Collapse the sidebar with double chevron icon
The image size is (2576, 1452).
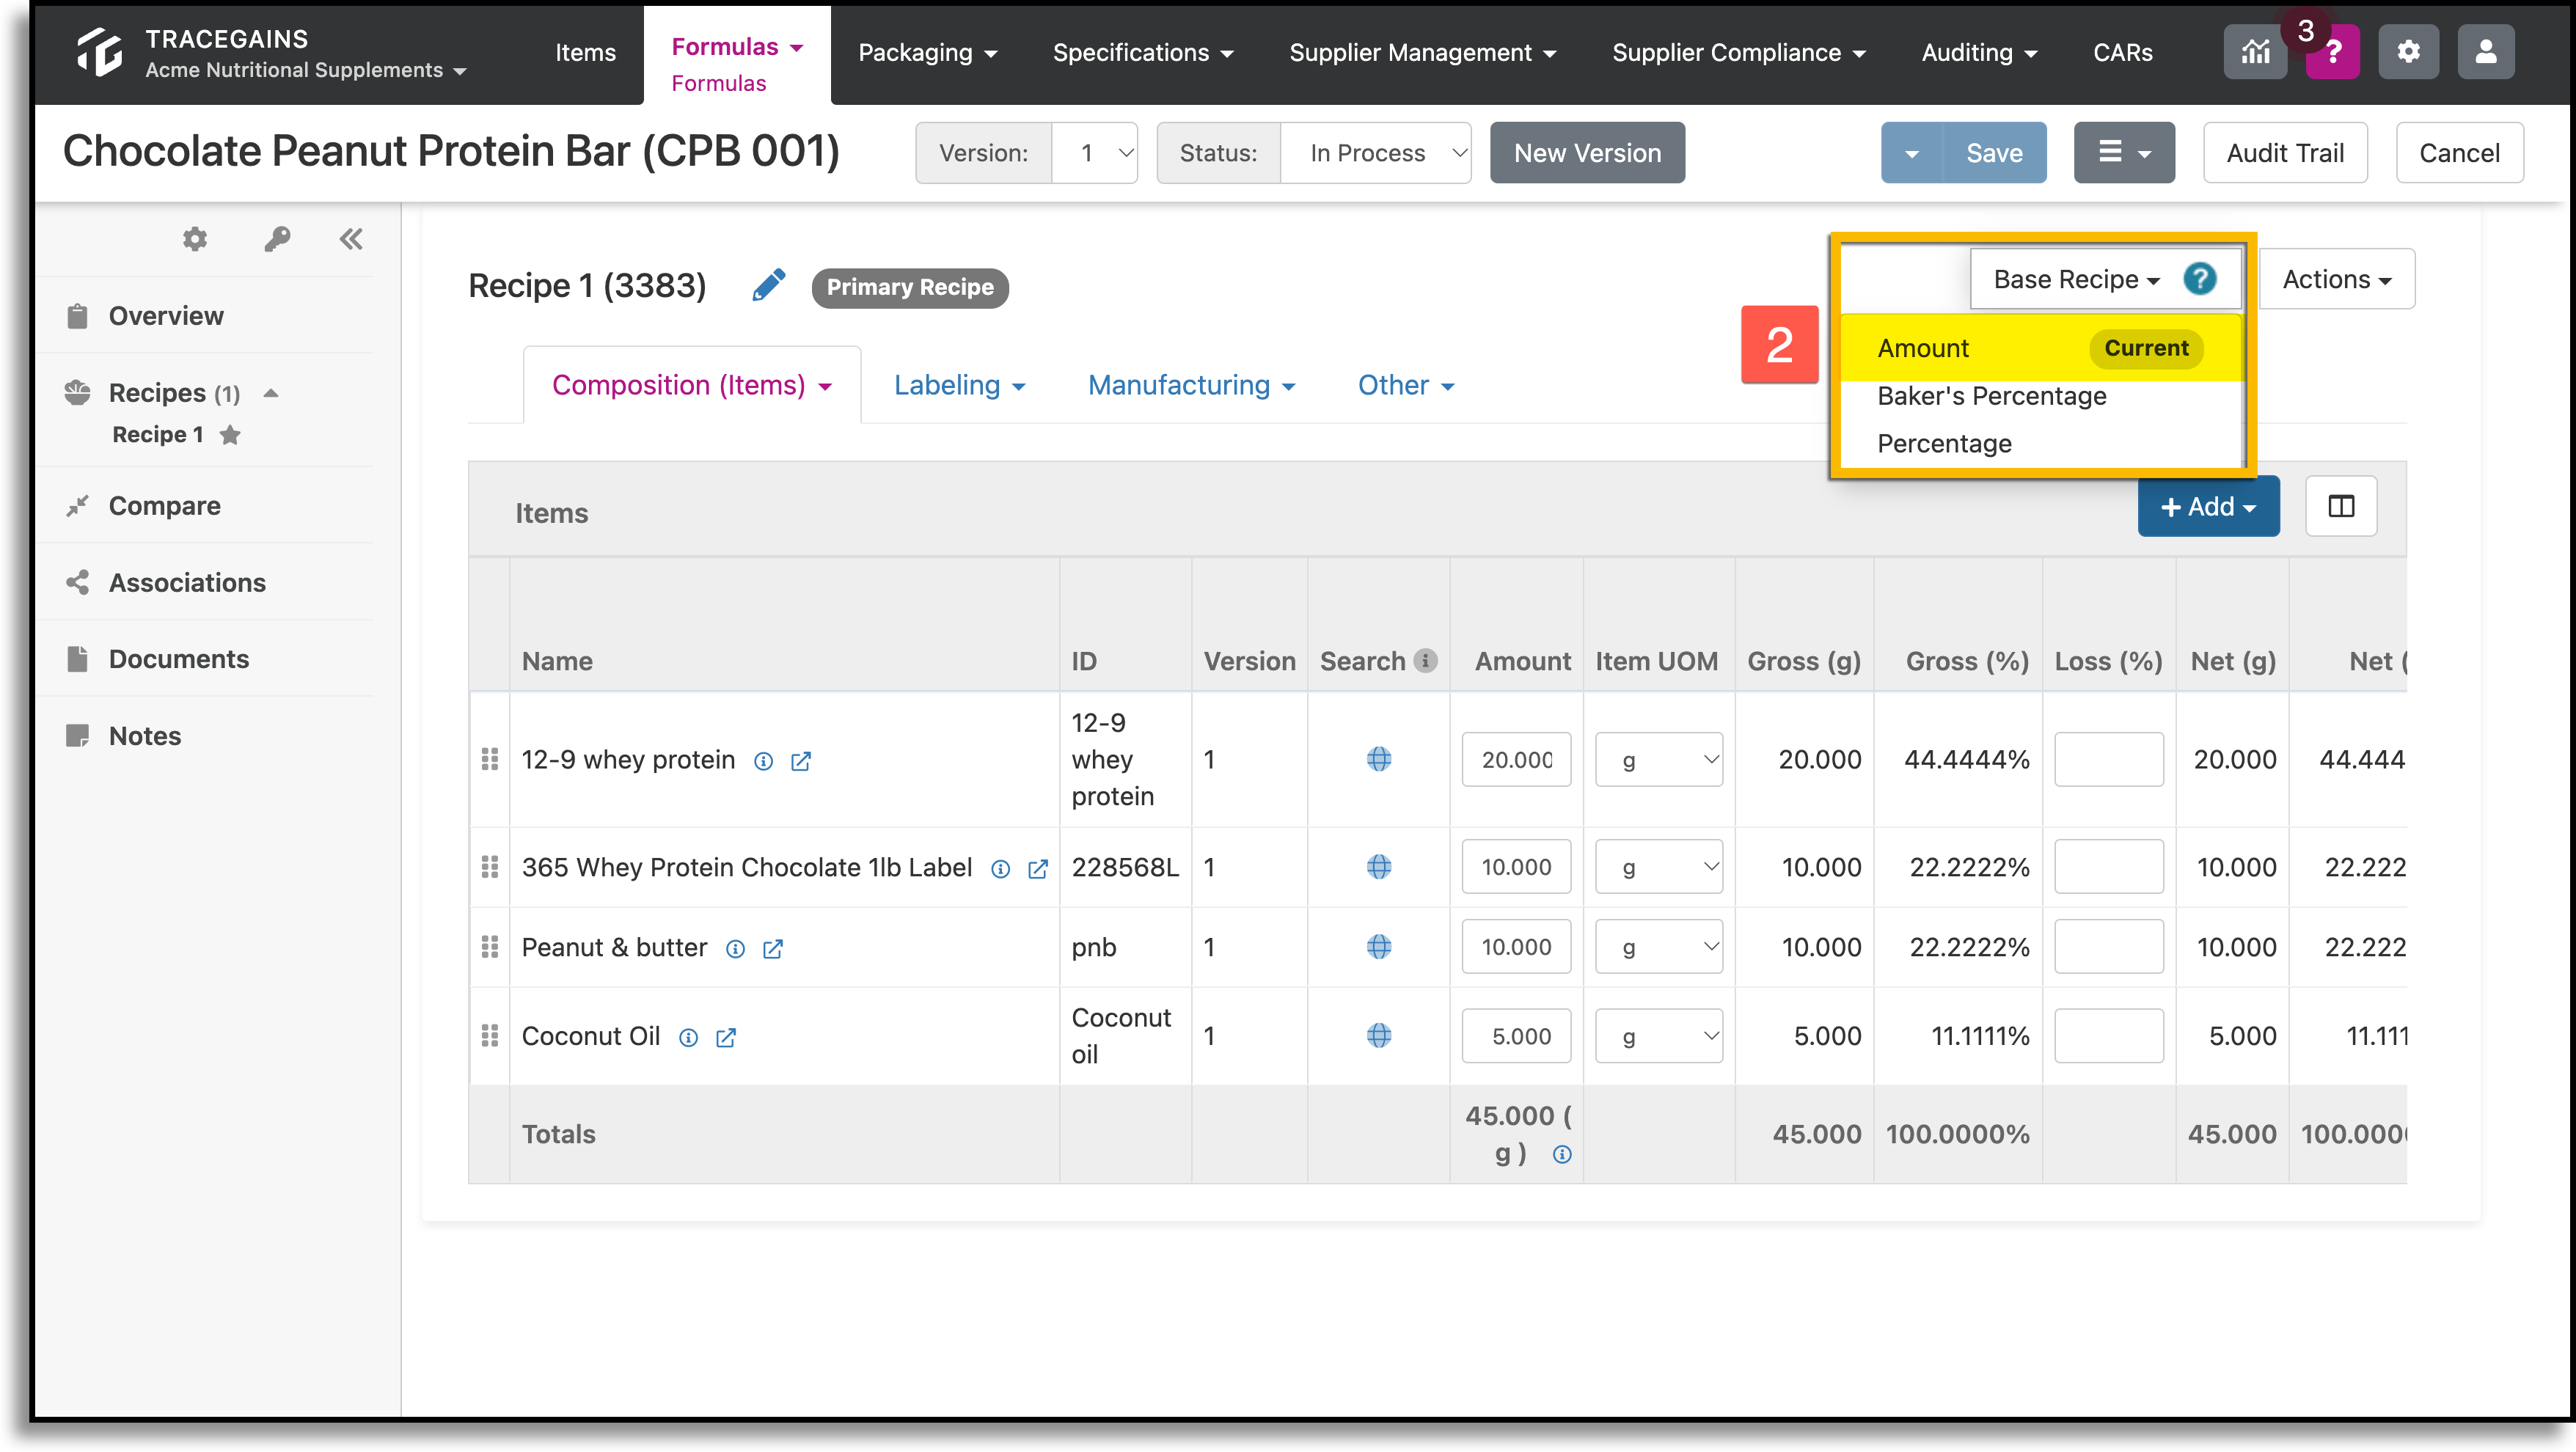pyautogui.click(x=351, y=239)
